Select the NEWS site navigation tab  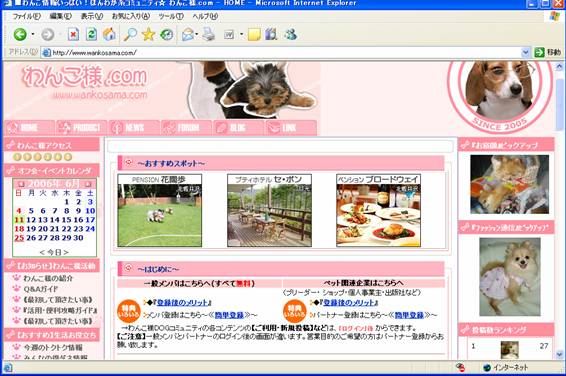(x=134, y=128)
